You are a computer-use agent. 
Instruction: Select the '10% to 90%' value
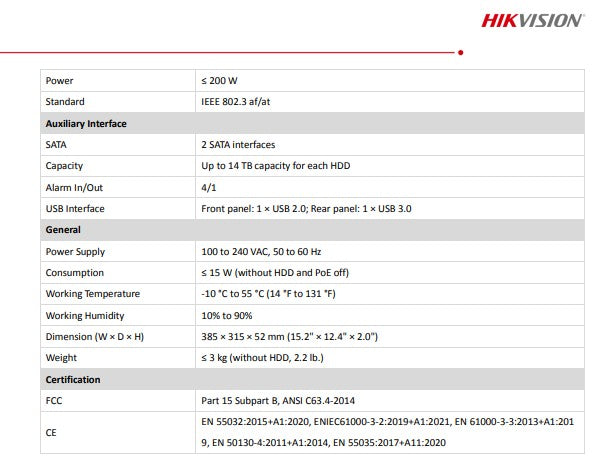tap(227, 316)
